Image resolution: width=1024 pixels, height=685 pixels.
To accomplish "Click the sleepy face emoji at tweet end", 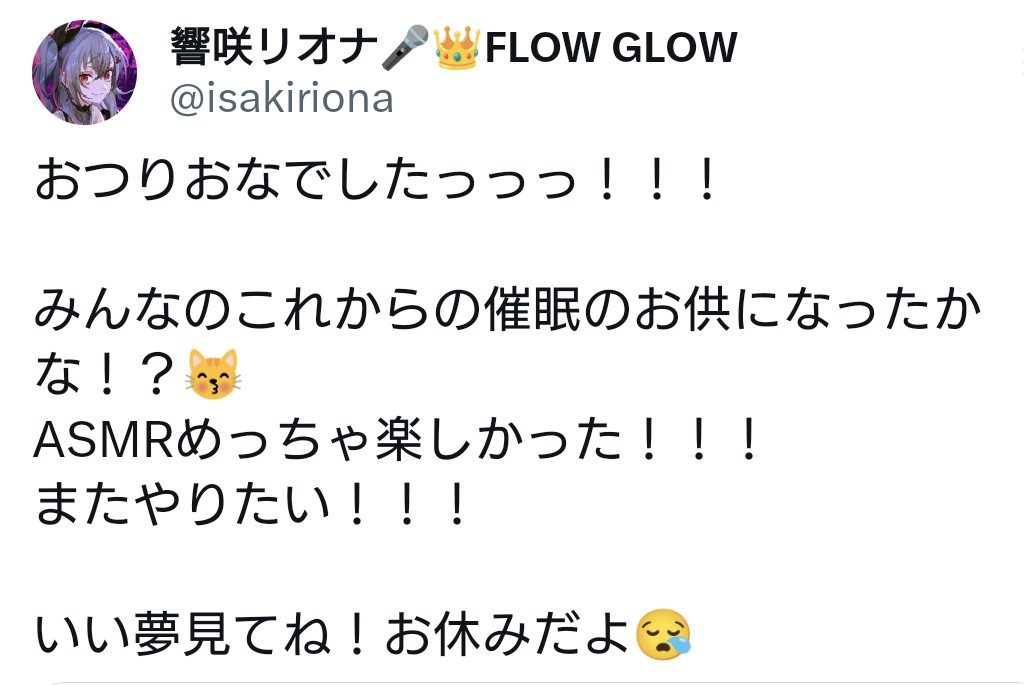I will (663, 634).
